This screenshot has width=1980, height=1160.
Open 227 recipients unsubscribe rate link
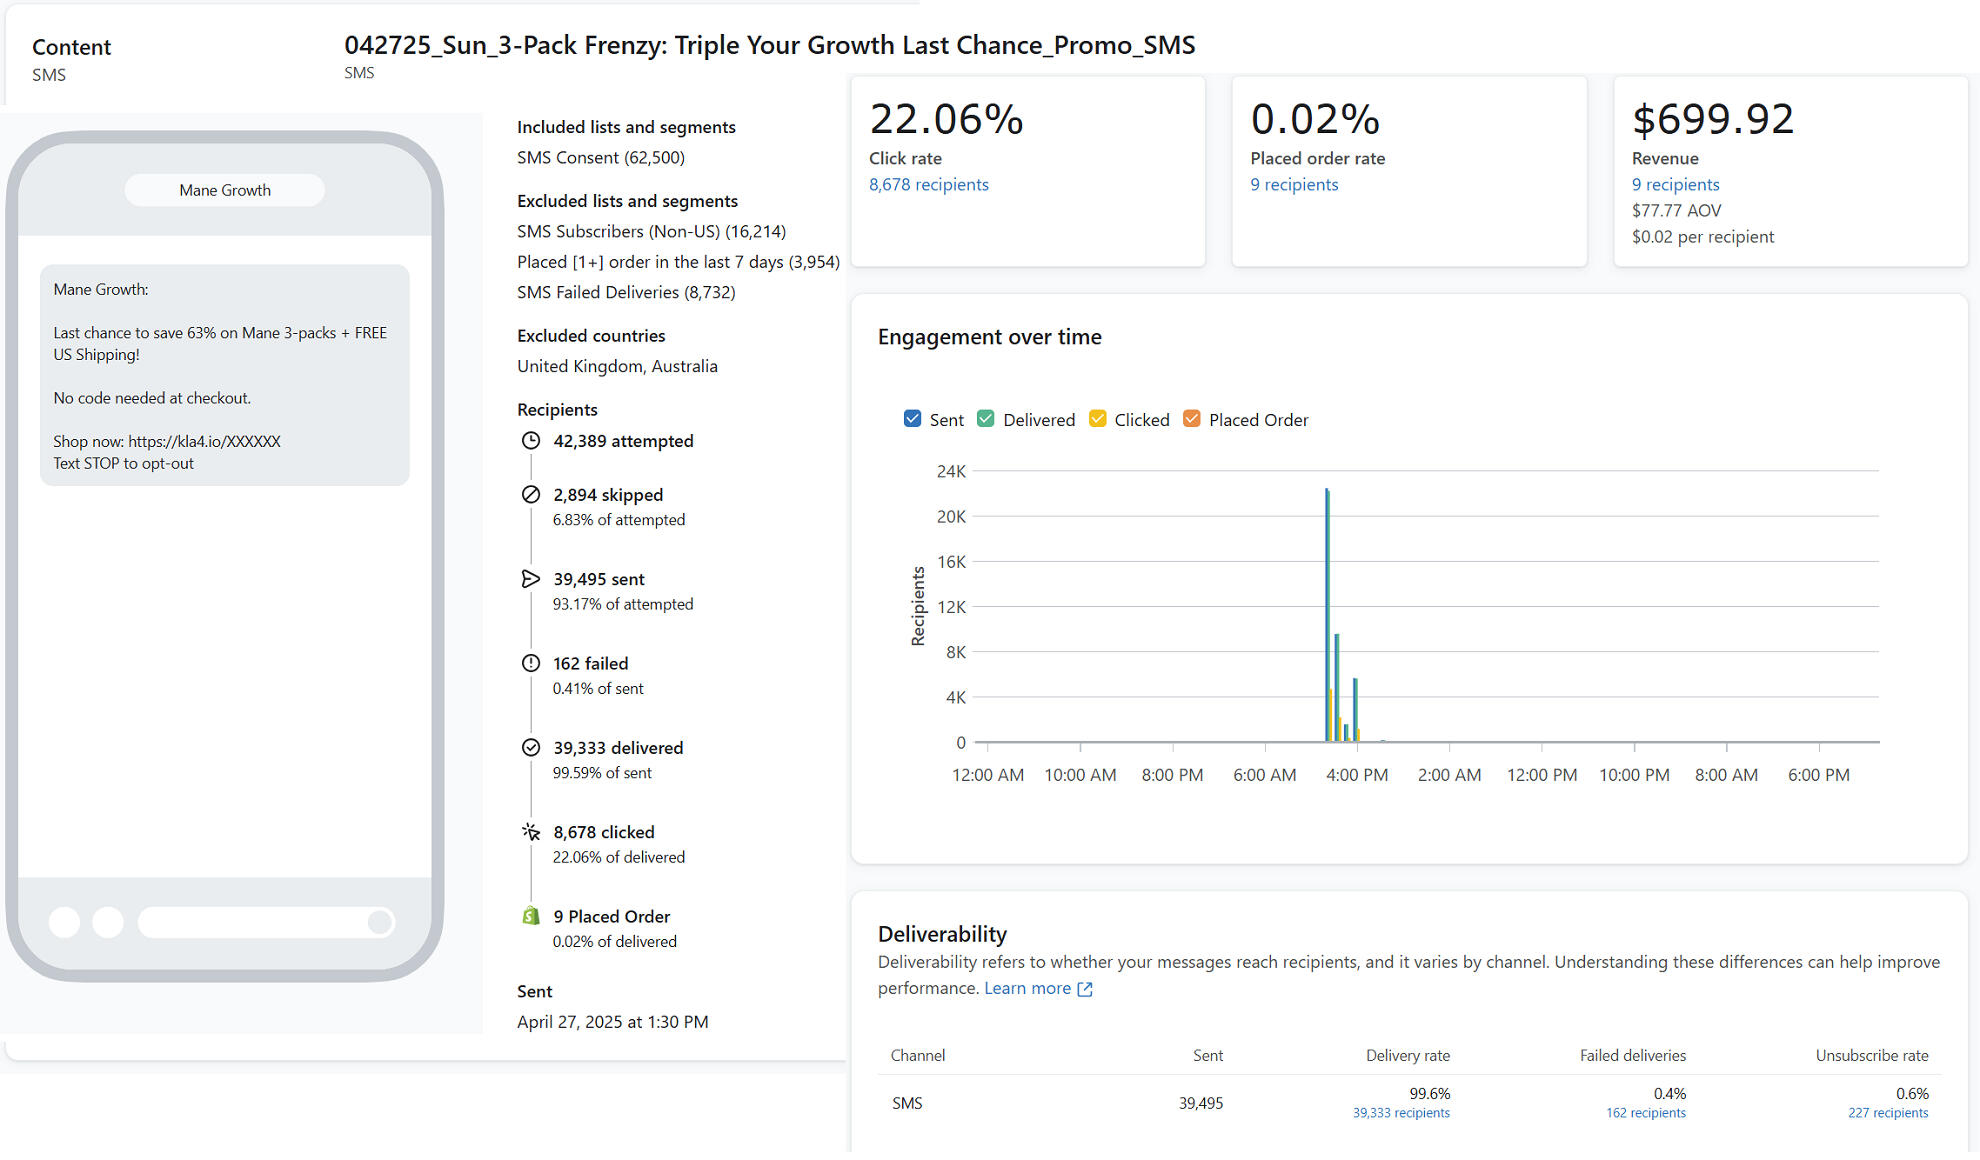pos(1888,1113)
